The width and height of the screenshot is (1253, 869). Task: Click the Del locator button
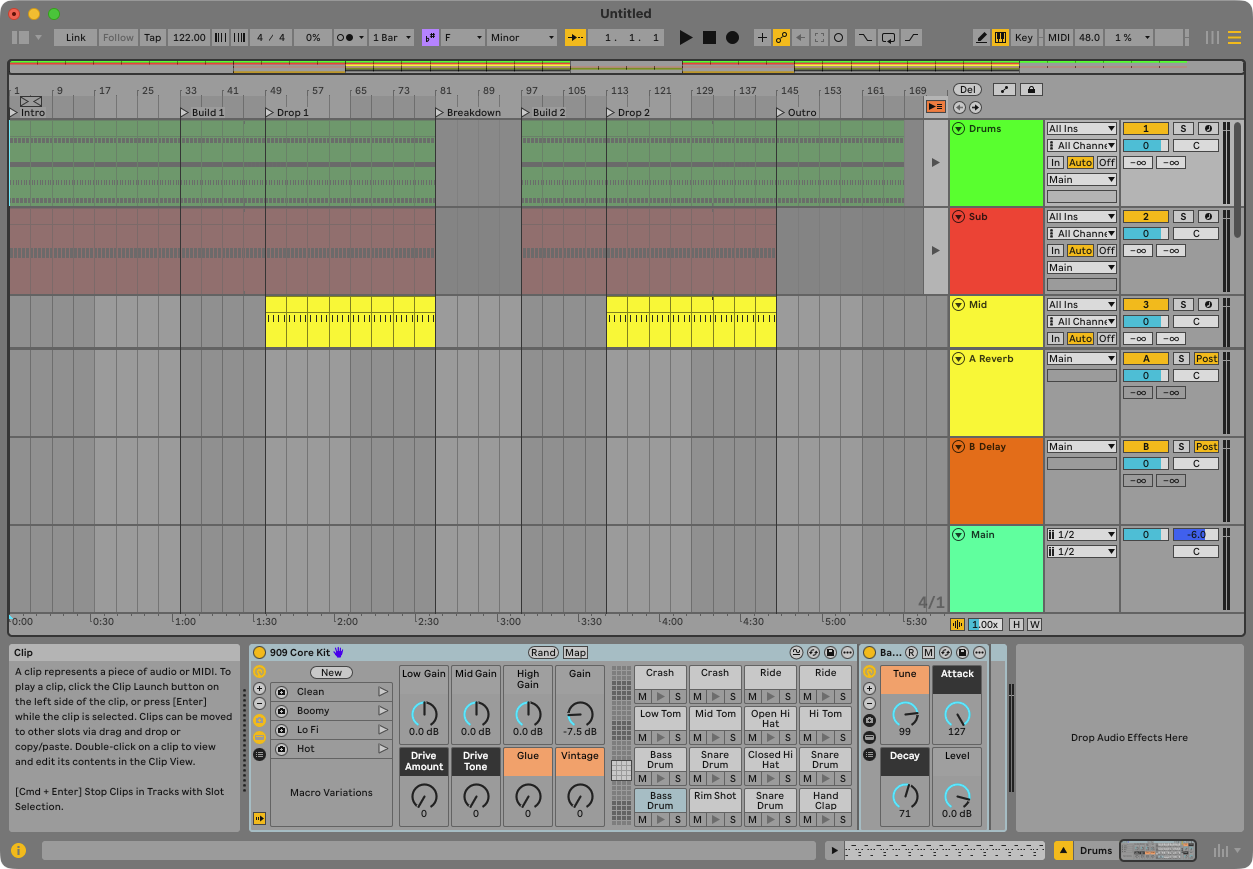[968, 89]
